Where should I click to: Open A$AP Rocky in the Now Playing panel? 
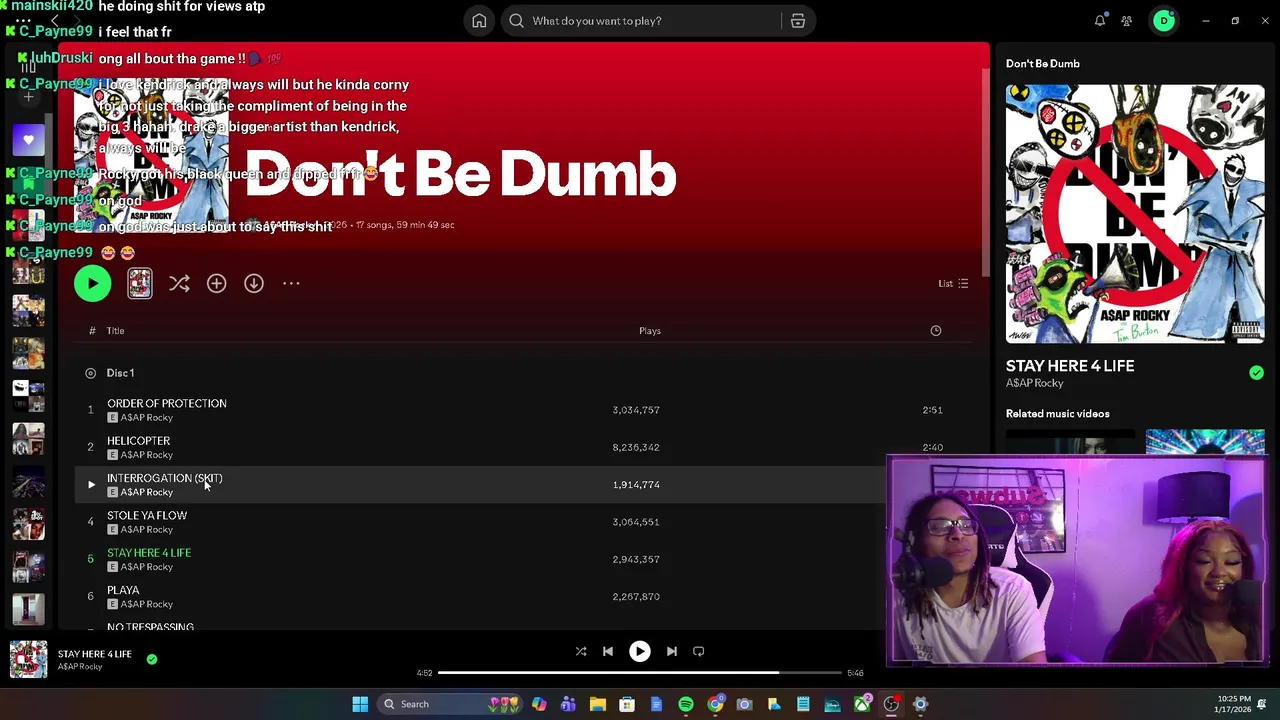click(x=1035, y=384)
